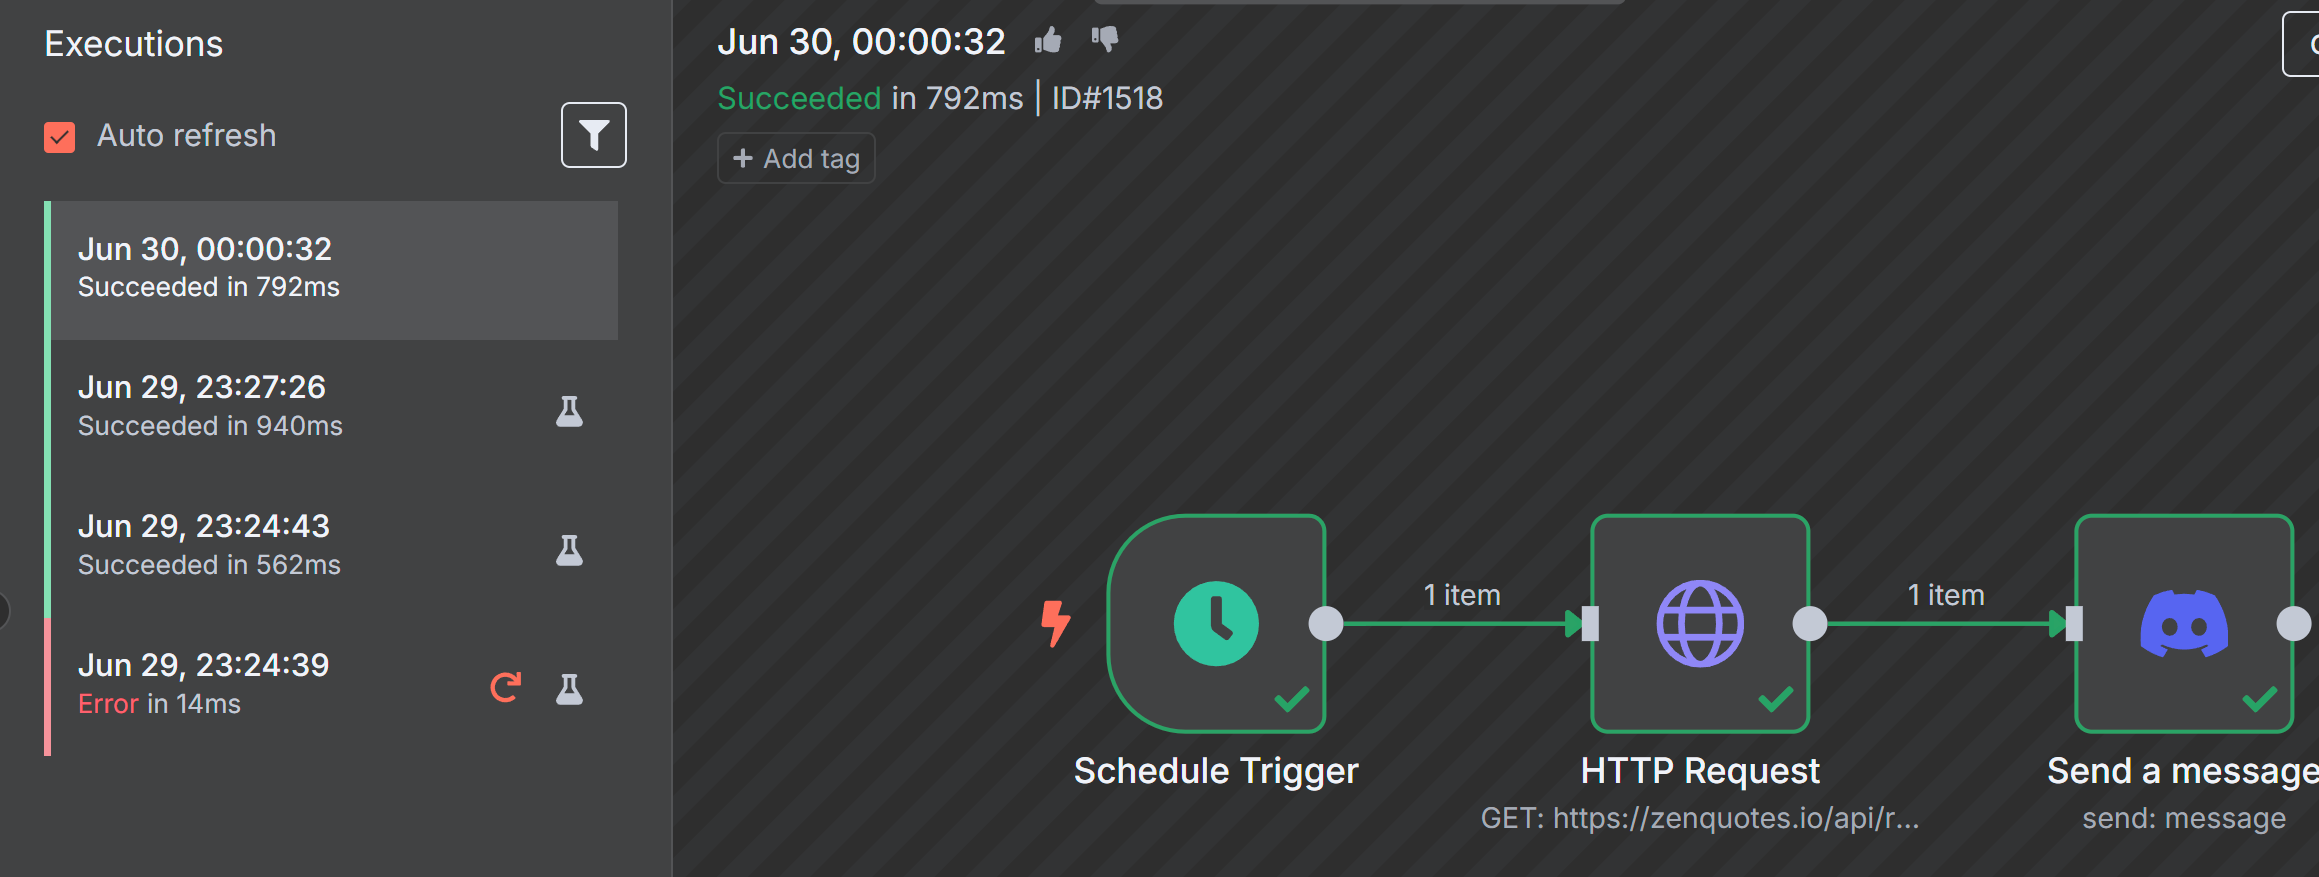
Task: Retry the failed Jun 29 23:24:39 execution
Action: [x=505, y=687]
